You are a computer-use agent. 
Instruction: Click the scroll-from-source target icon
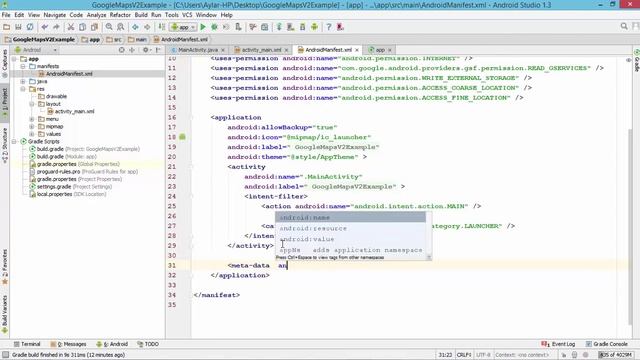(122, 50)
